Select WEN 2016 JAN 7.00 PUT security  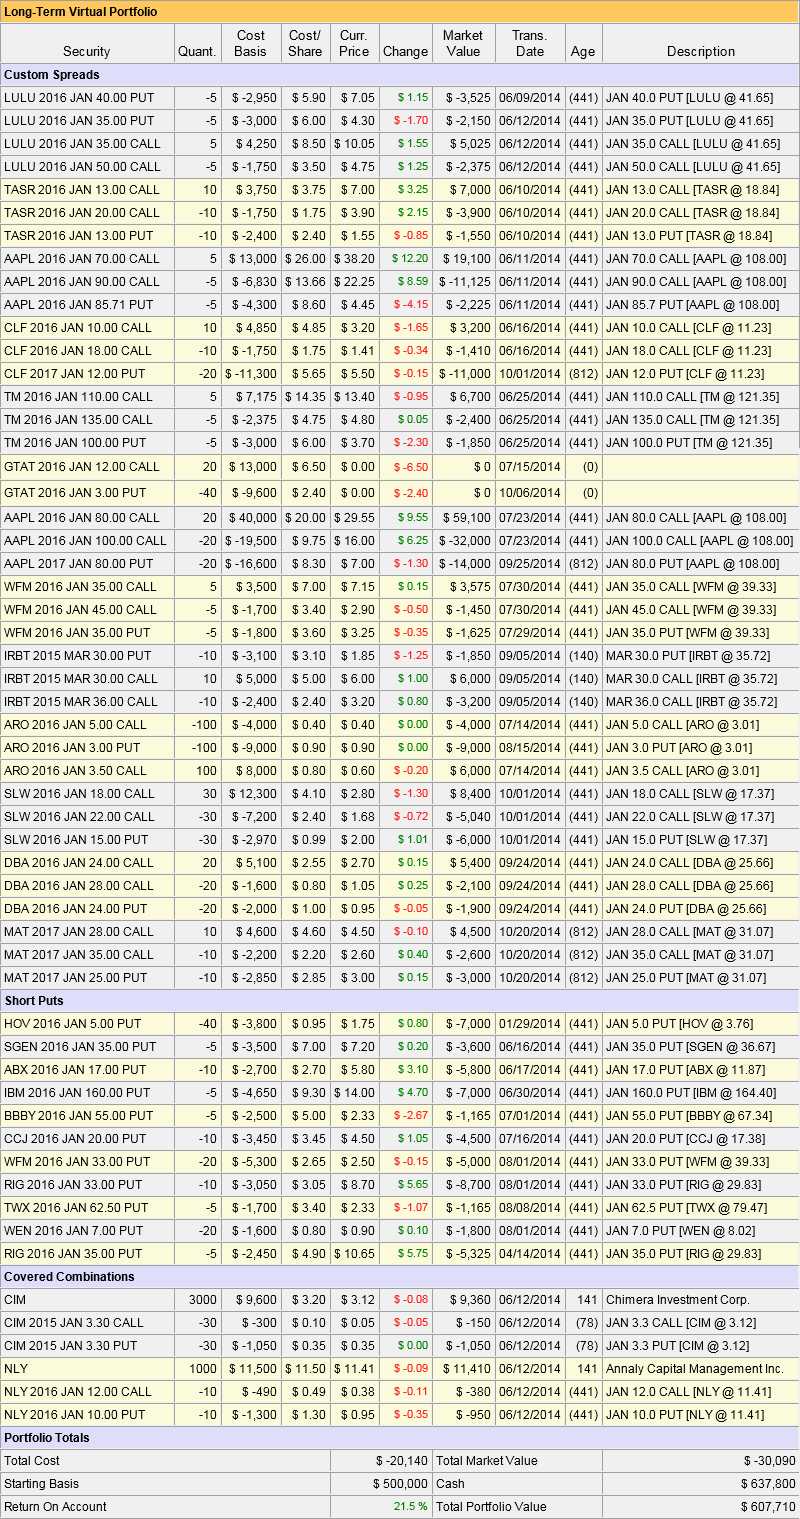click(x=74, y=1231)
